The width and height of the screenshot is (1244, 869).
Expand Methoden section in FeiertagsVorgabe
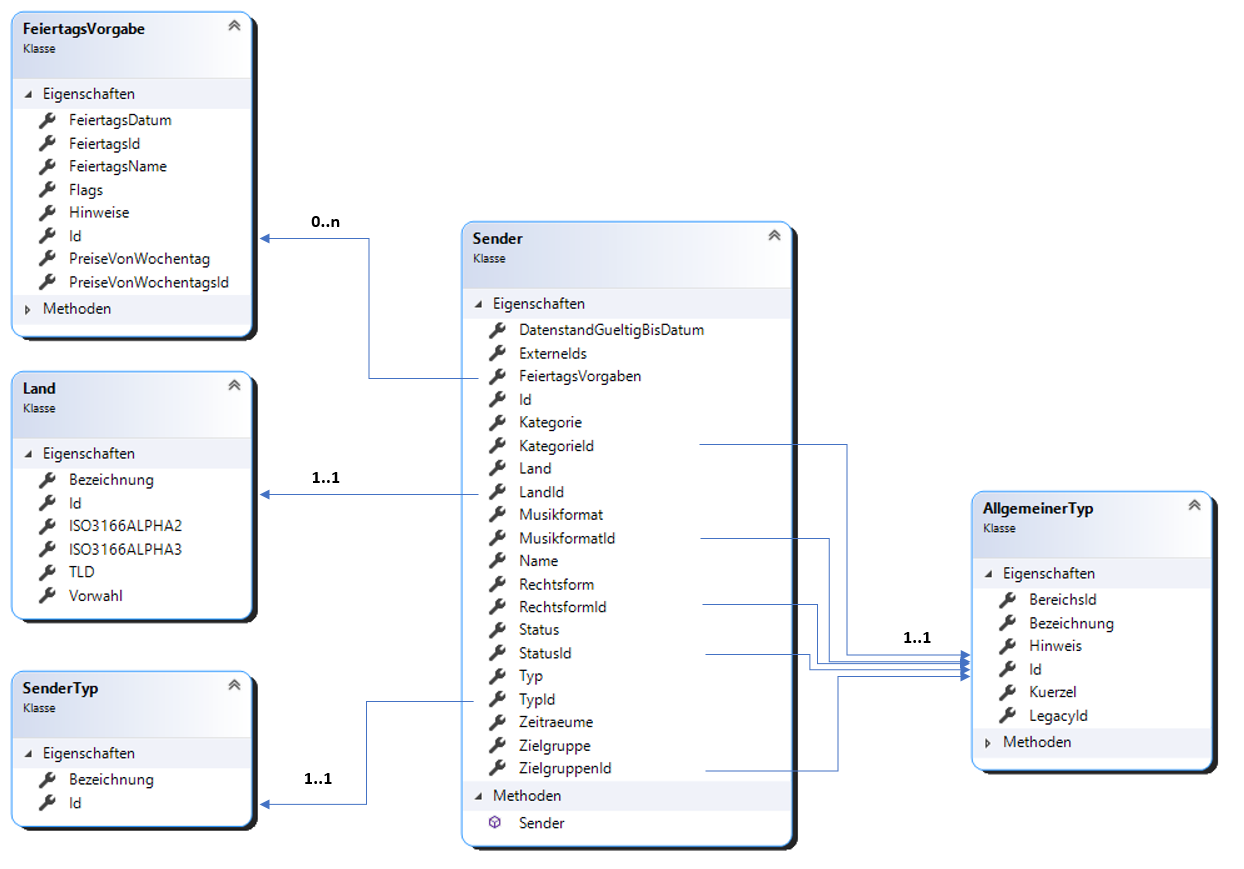point(28,309)
